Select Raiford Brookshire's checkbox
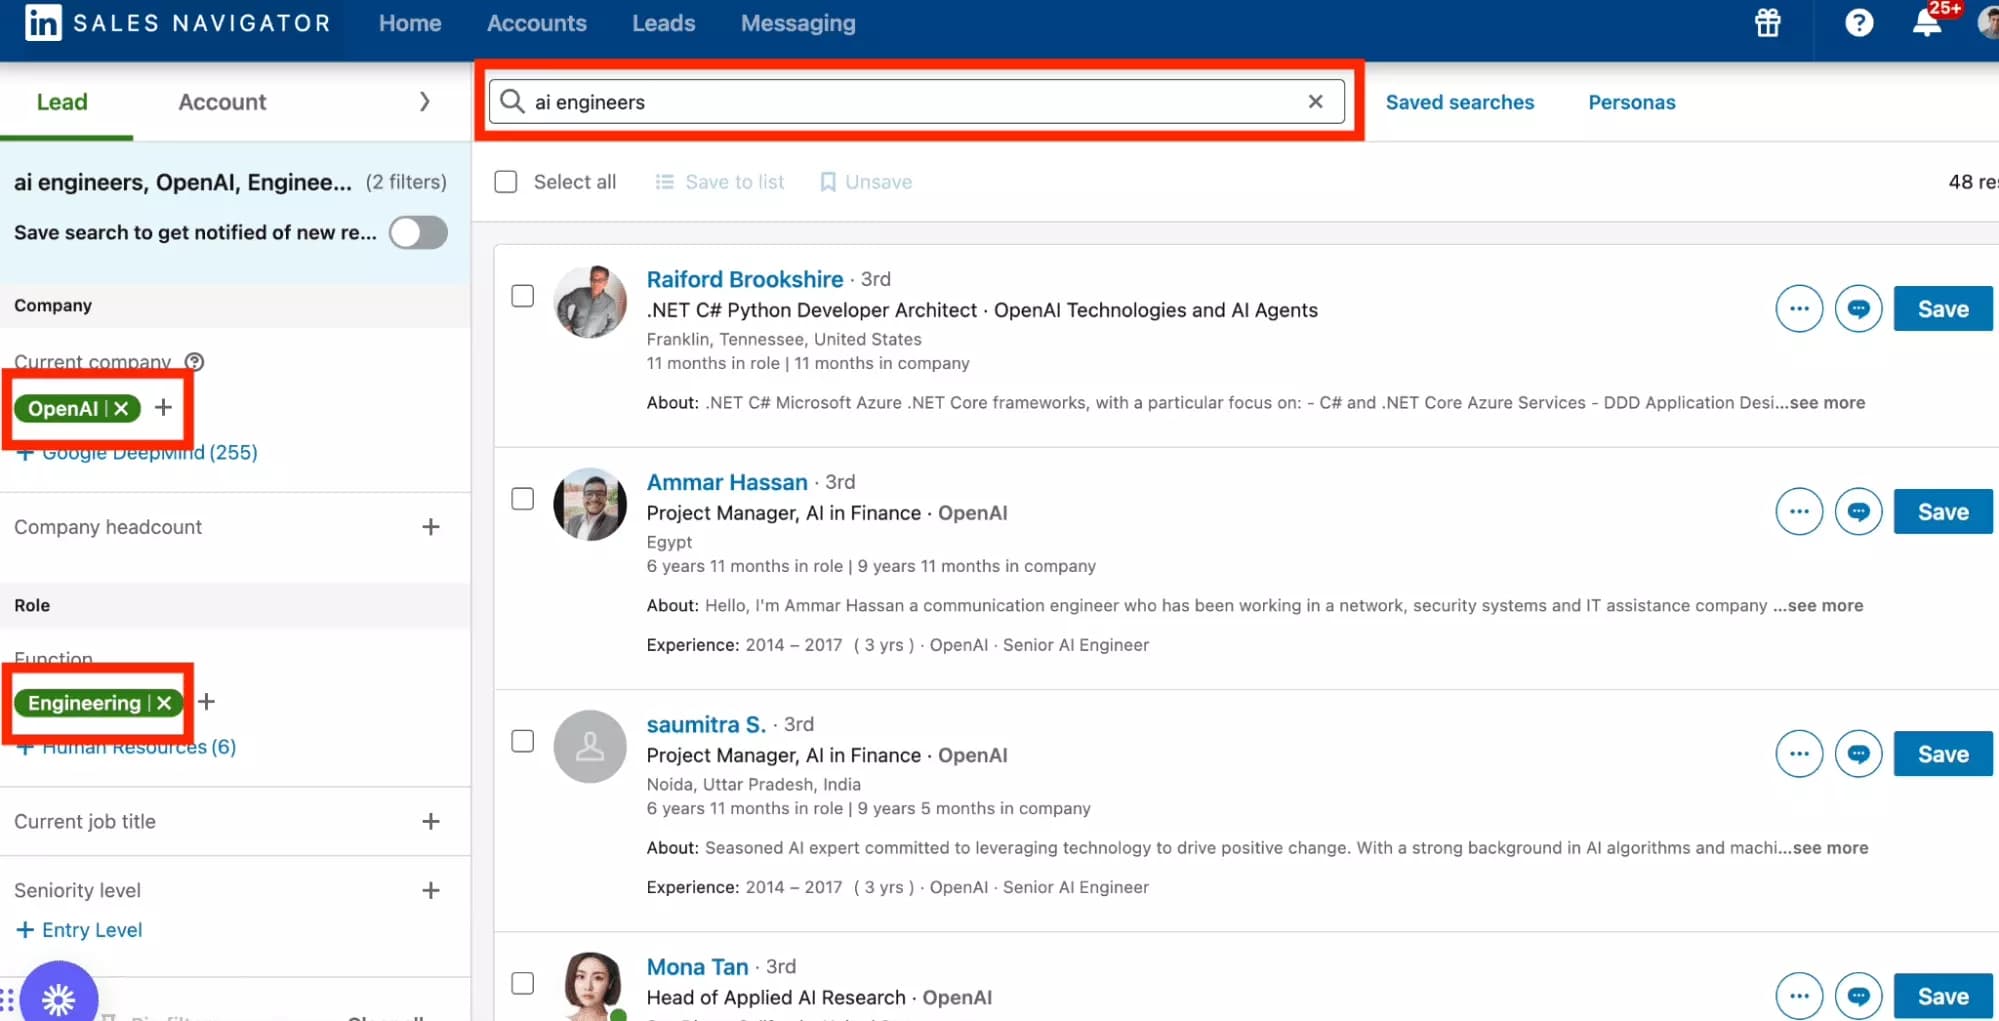The image size is (1999, 1021). (522, 296)
